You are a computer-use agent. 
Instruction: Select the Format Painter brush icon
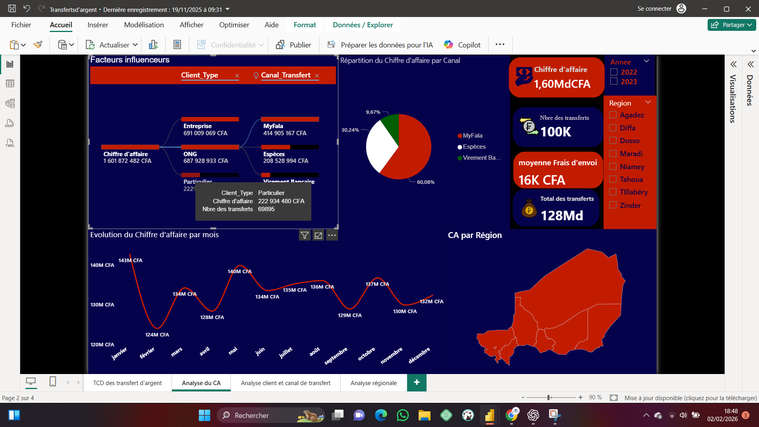38,45
